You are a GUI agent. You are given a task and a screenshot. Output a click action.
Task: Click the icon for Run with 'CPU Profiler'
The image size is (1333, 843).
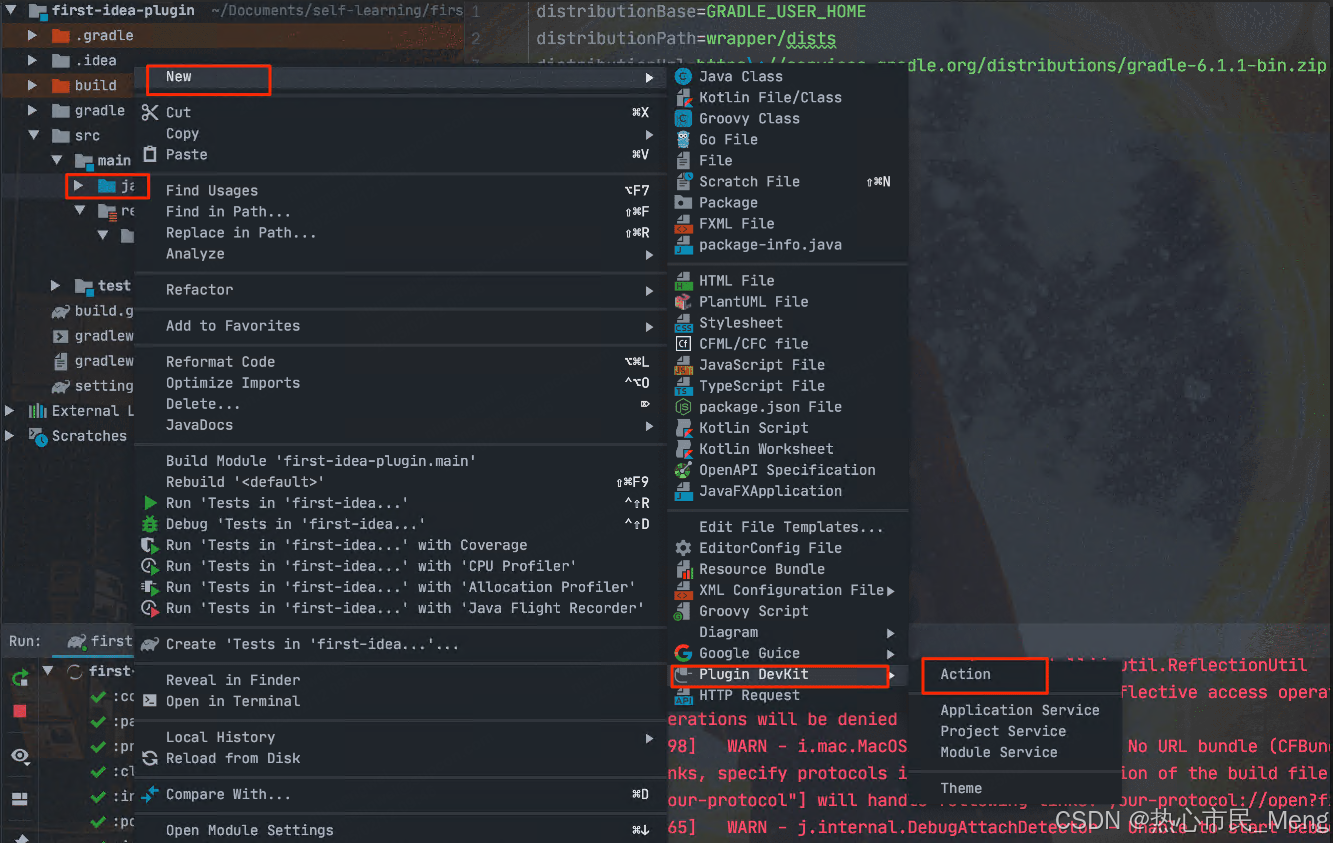pyautogui.click(x=150, y=566)
